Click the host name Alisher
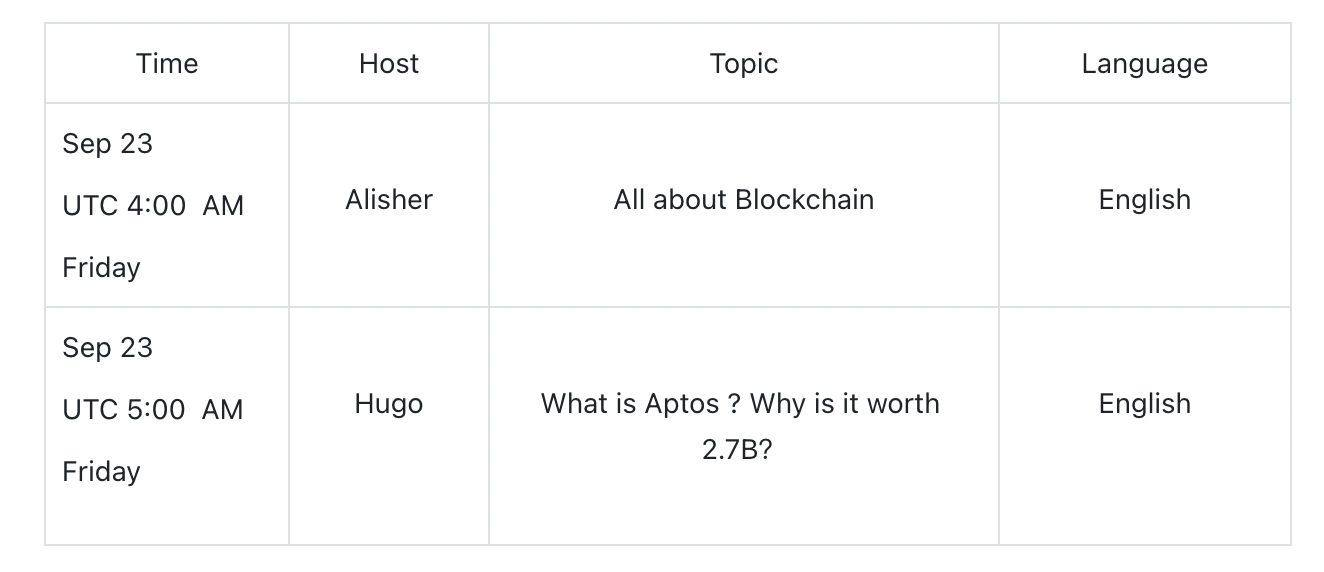The height and width of the screenshot is (572, 1324). pos(389,200)
